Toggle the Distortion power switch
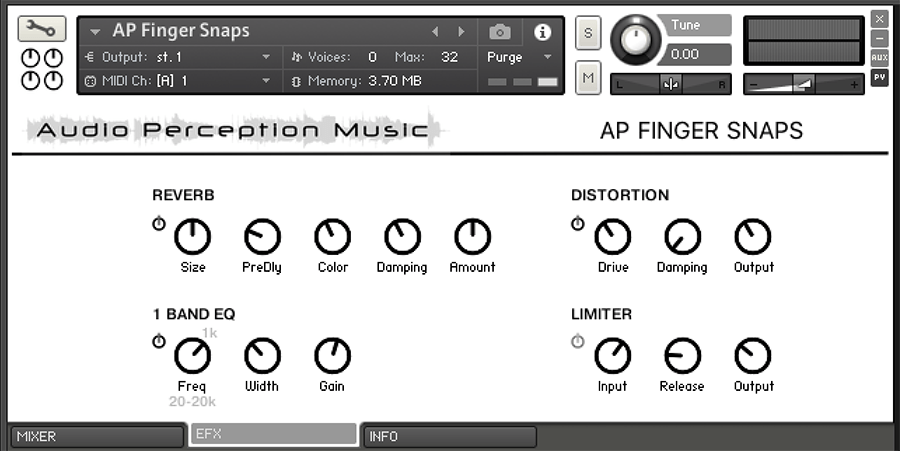900x451 pixels. (x=577, y=224)
